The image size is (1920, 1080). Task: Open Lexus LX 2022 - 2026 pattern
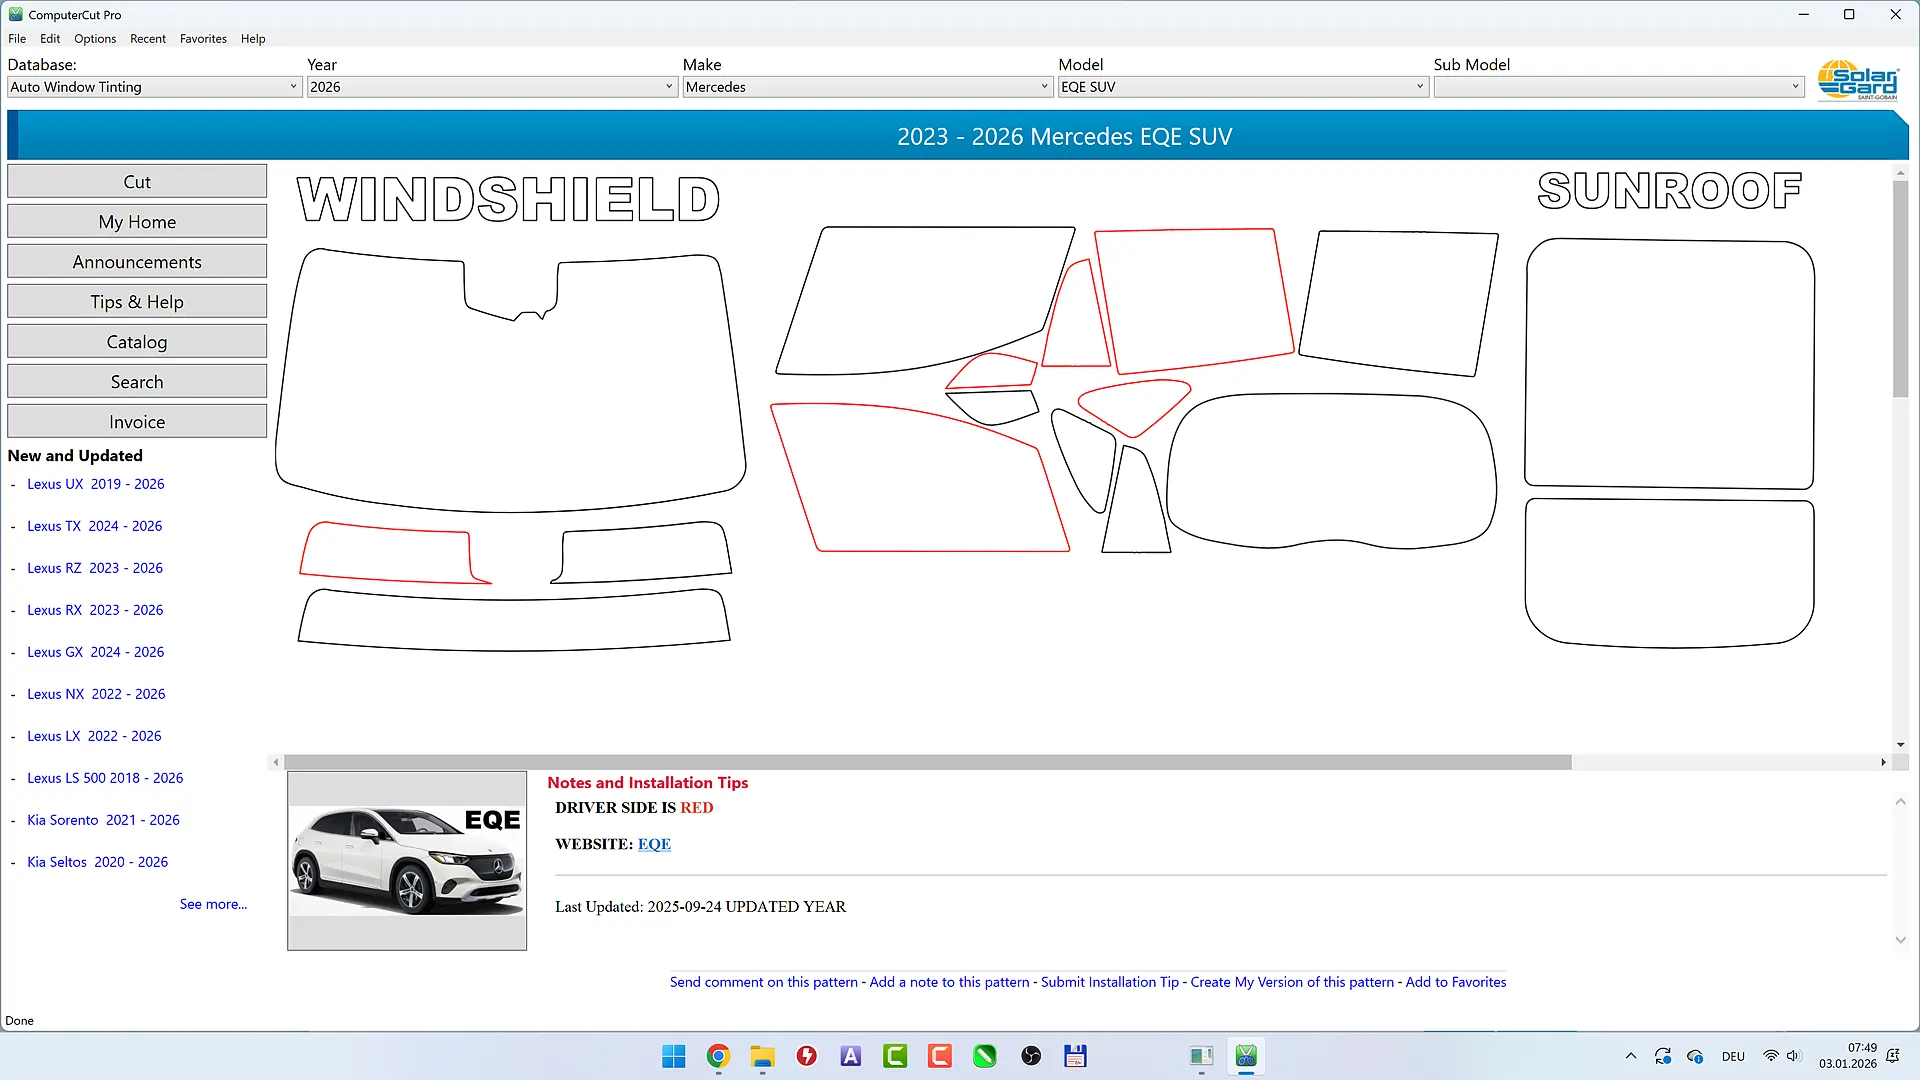(x=94, y=736)
